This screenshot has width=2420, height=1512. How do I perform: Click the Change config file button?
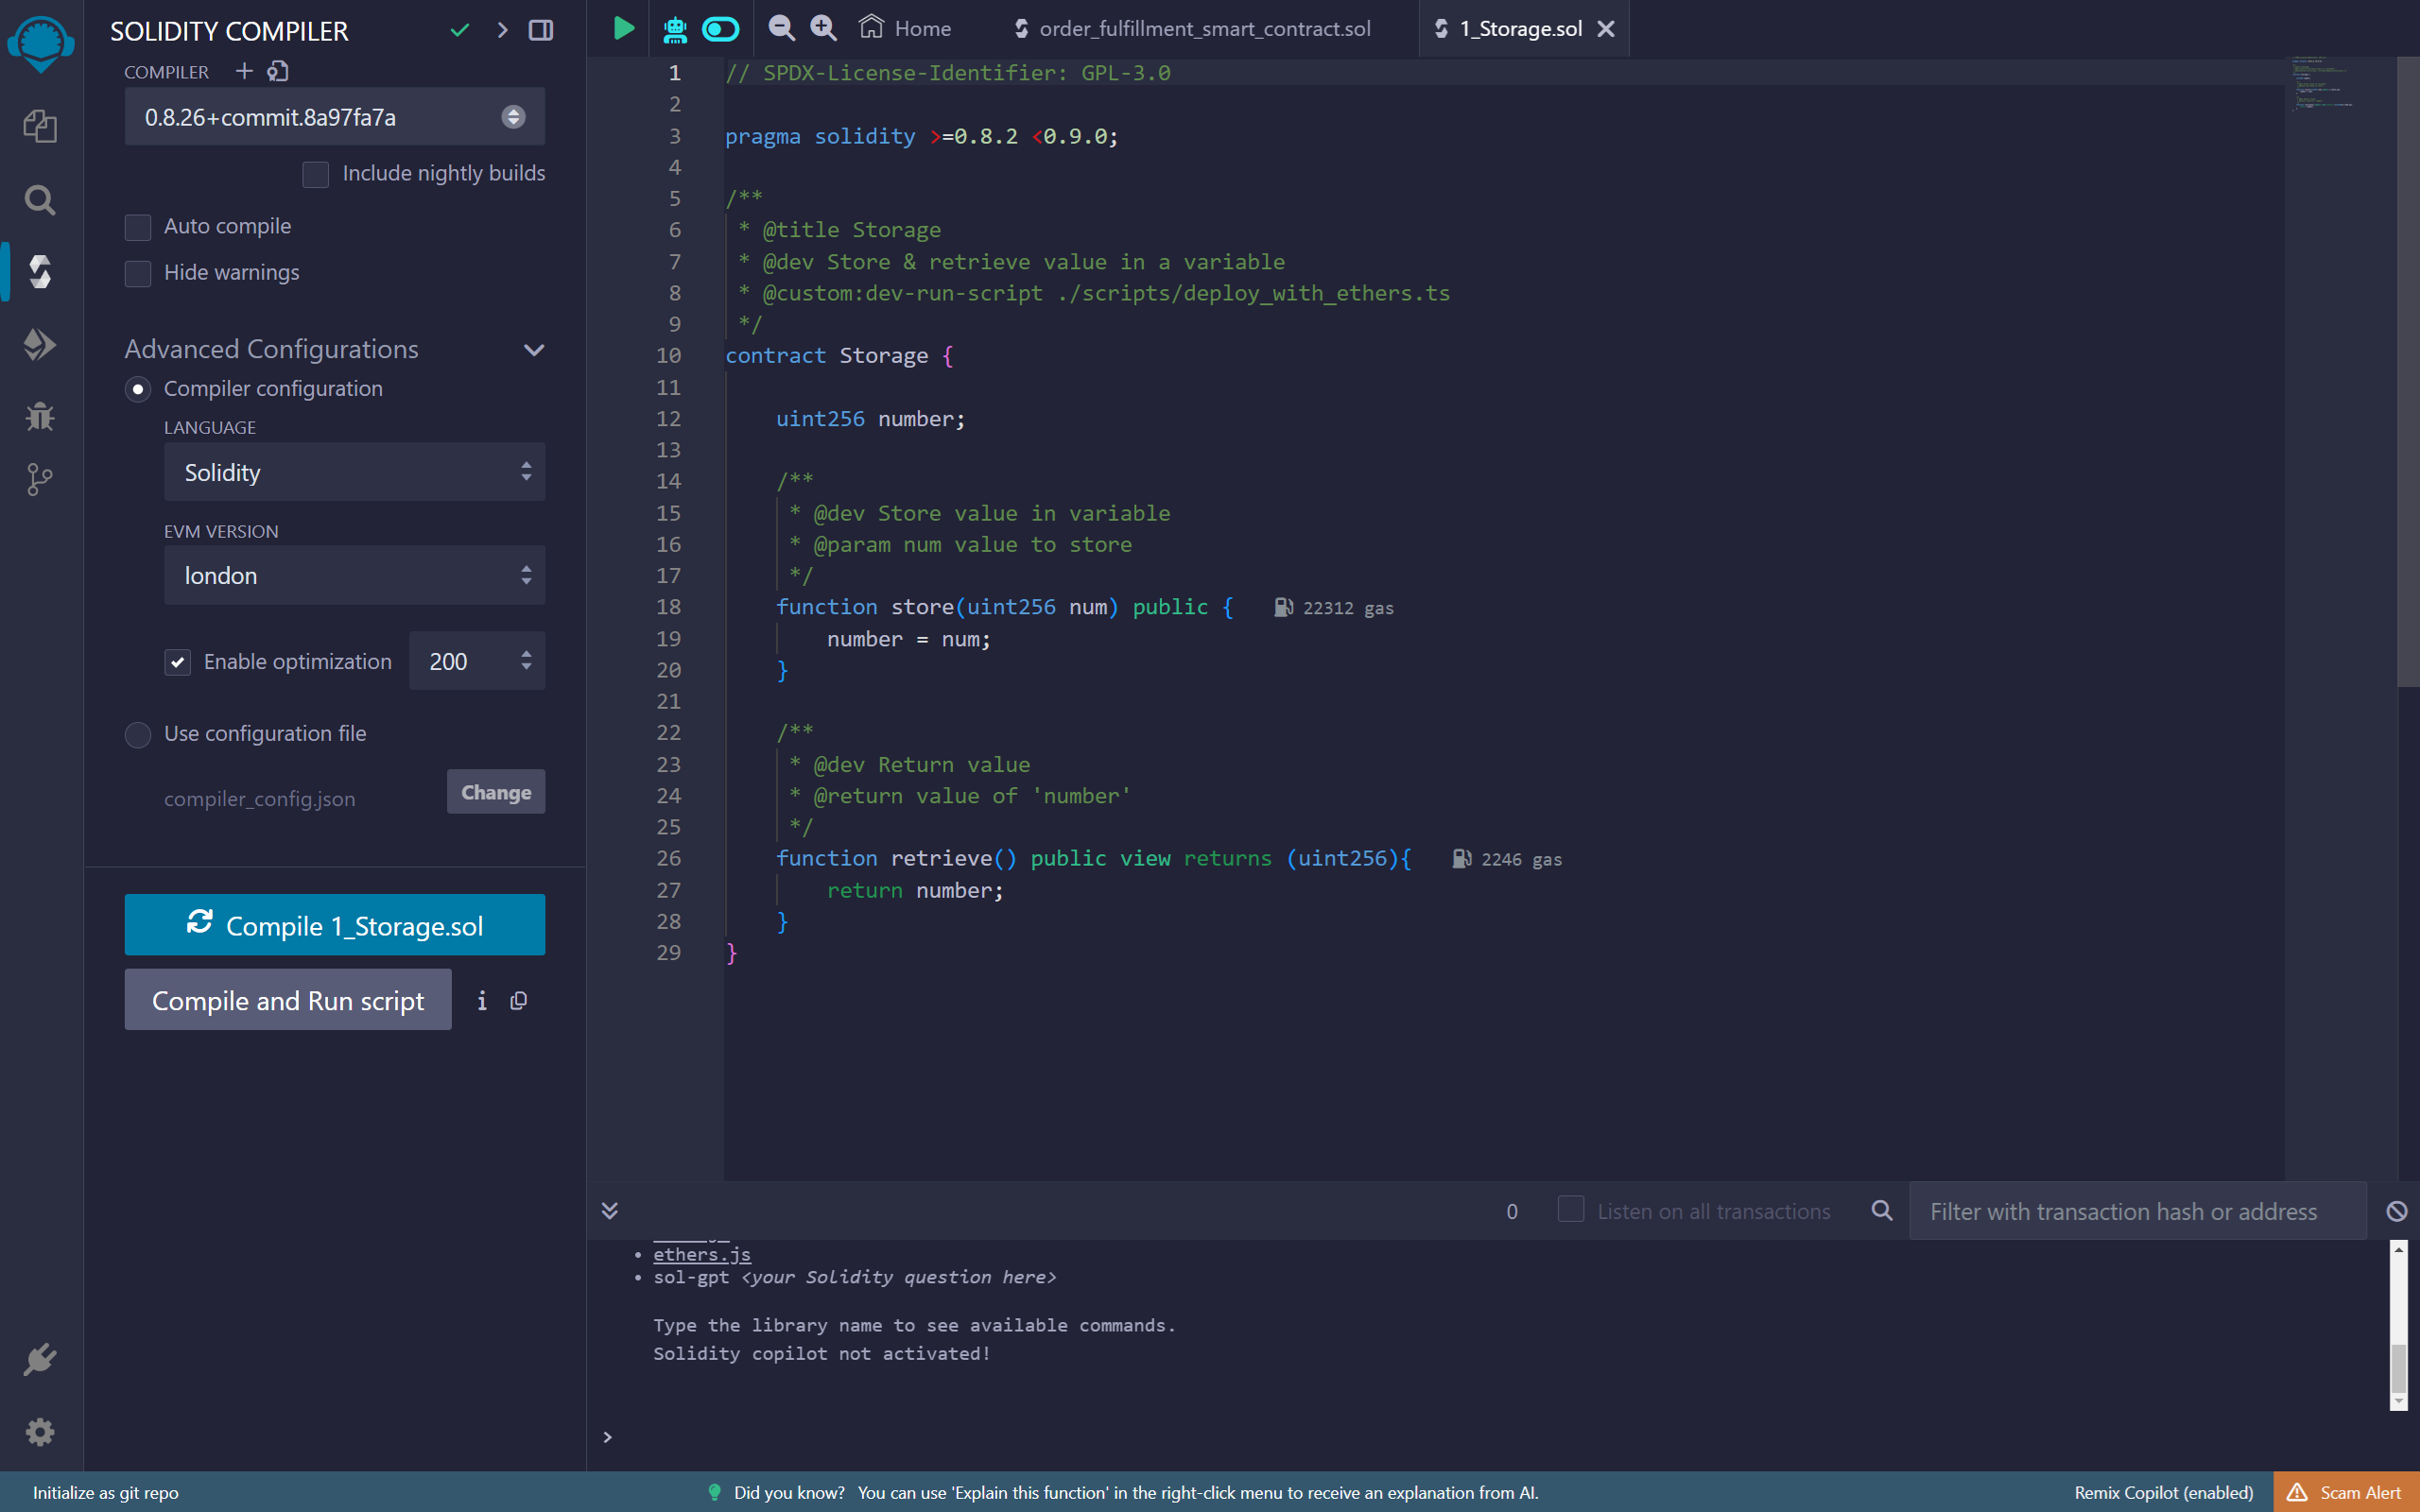click(496, 792)
